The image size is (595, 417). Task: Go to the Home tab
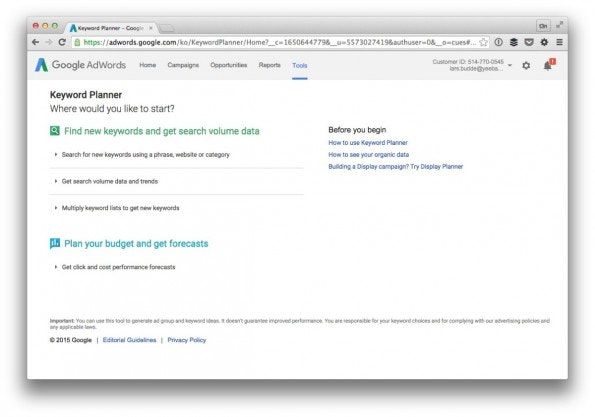[x=148, y=65]
